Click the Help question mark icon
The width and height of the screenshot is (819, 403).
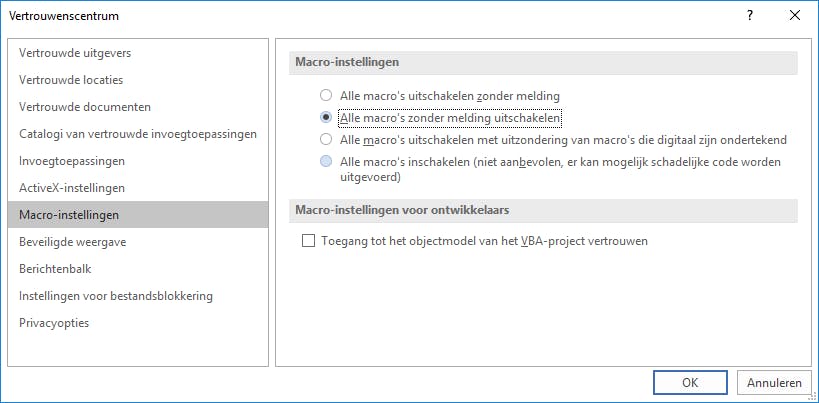[x=749, y=16]
